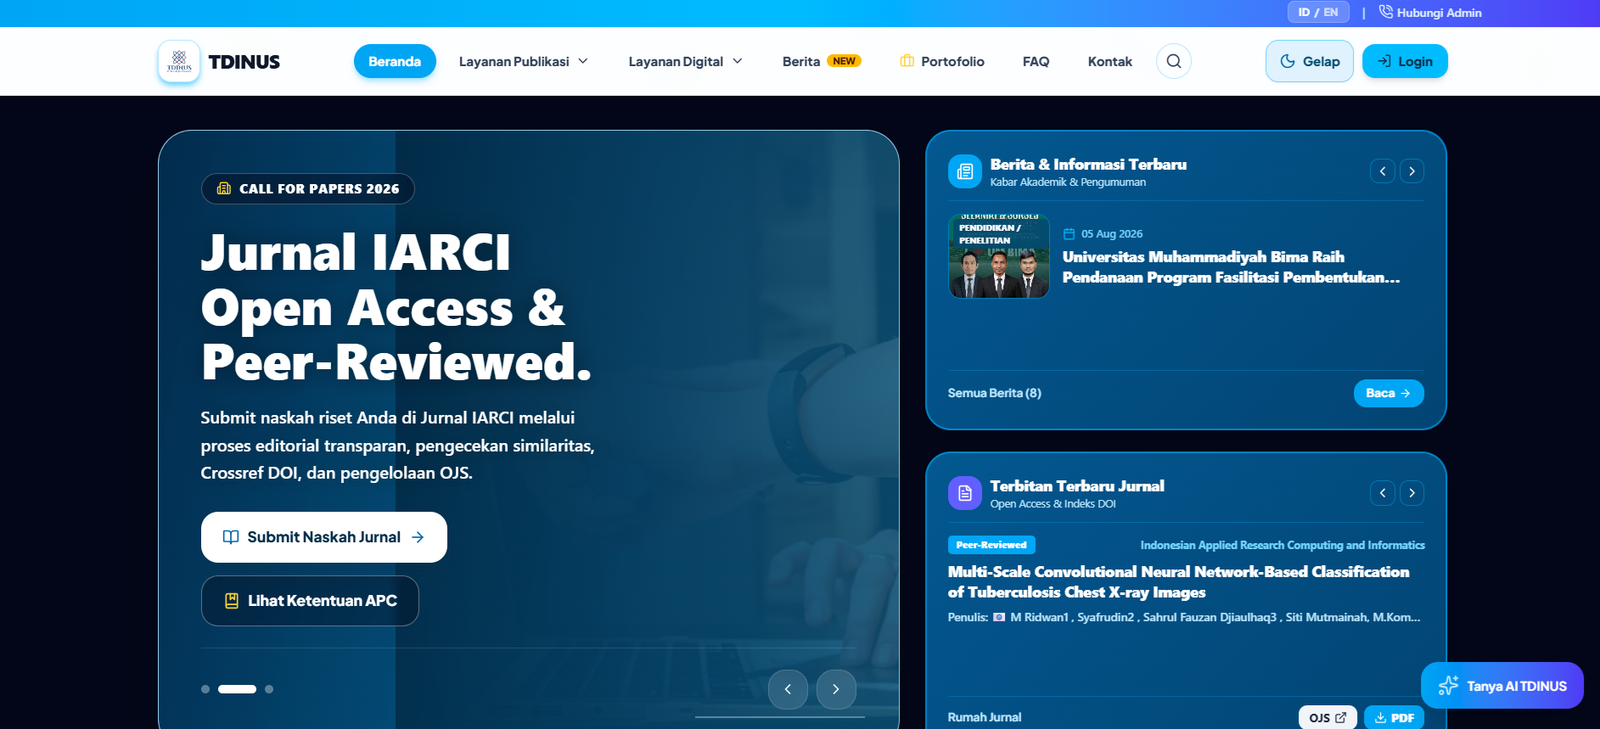Click Indonesian Applied Research Computing and Informatics

pos(1282,545)
